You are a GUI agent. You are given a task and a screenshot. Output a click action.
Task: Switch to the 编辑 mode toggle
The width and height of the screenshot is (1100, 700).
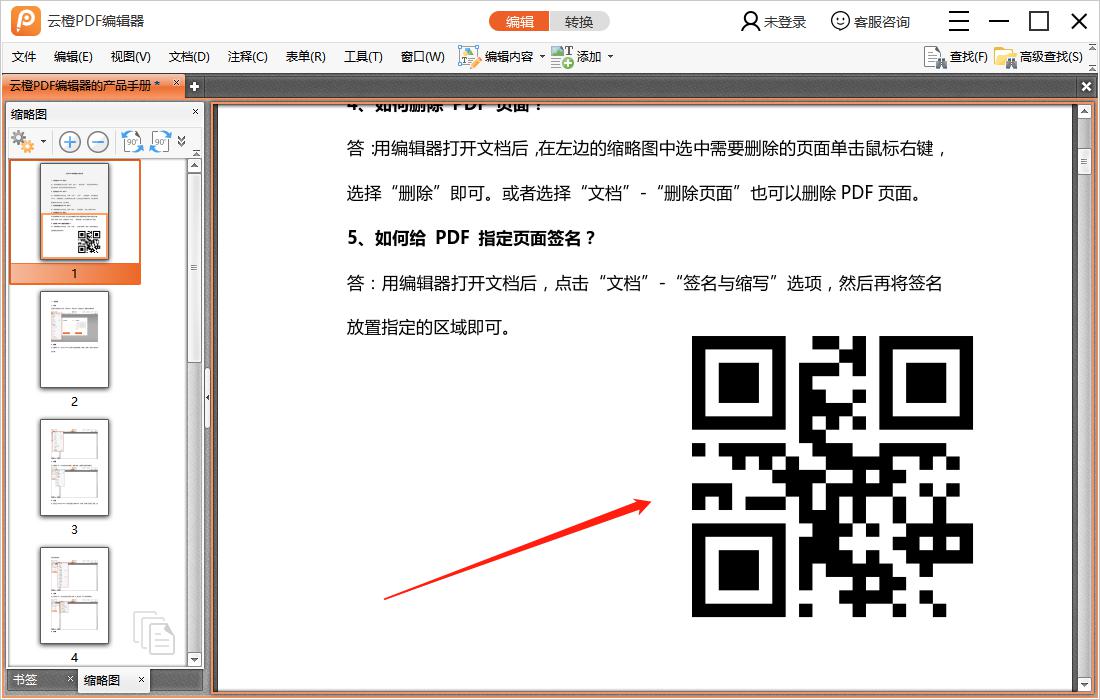[519, 22]
